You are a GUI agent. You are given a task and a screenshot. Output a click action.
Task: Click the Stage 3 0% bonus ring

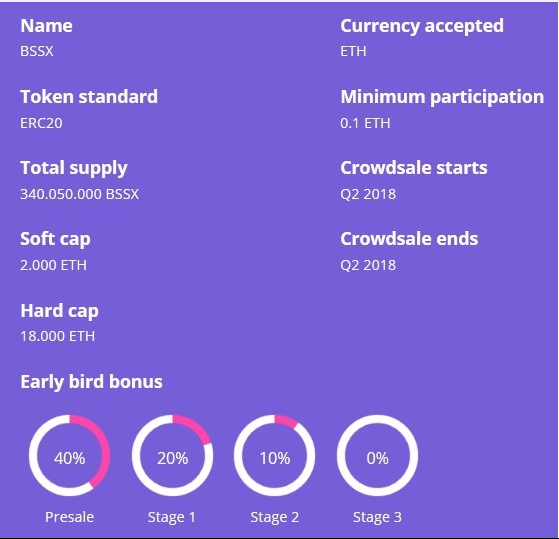click(377, 456)
